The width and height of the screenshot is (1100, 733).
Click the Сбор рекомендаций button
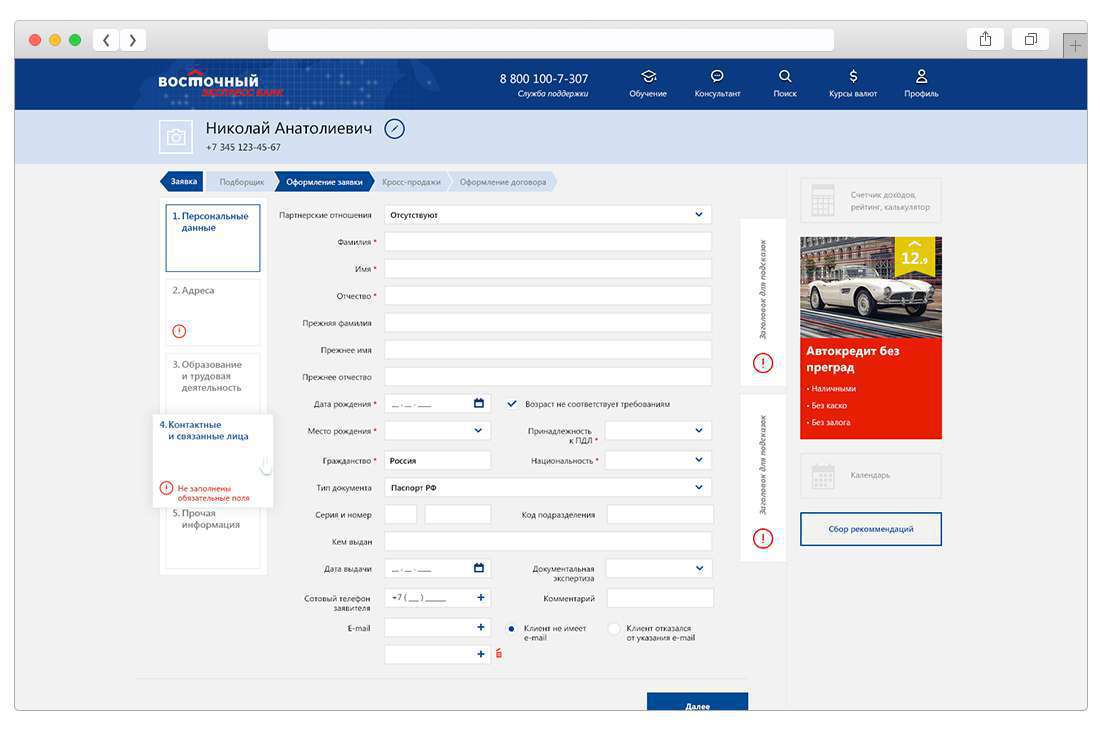pos(870,529)
